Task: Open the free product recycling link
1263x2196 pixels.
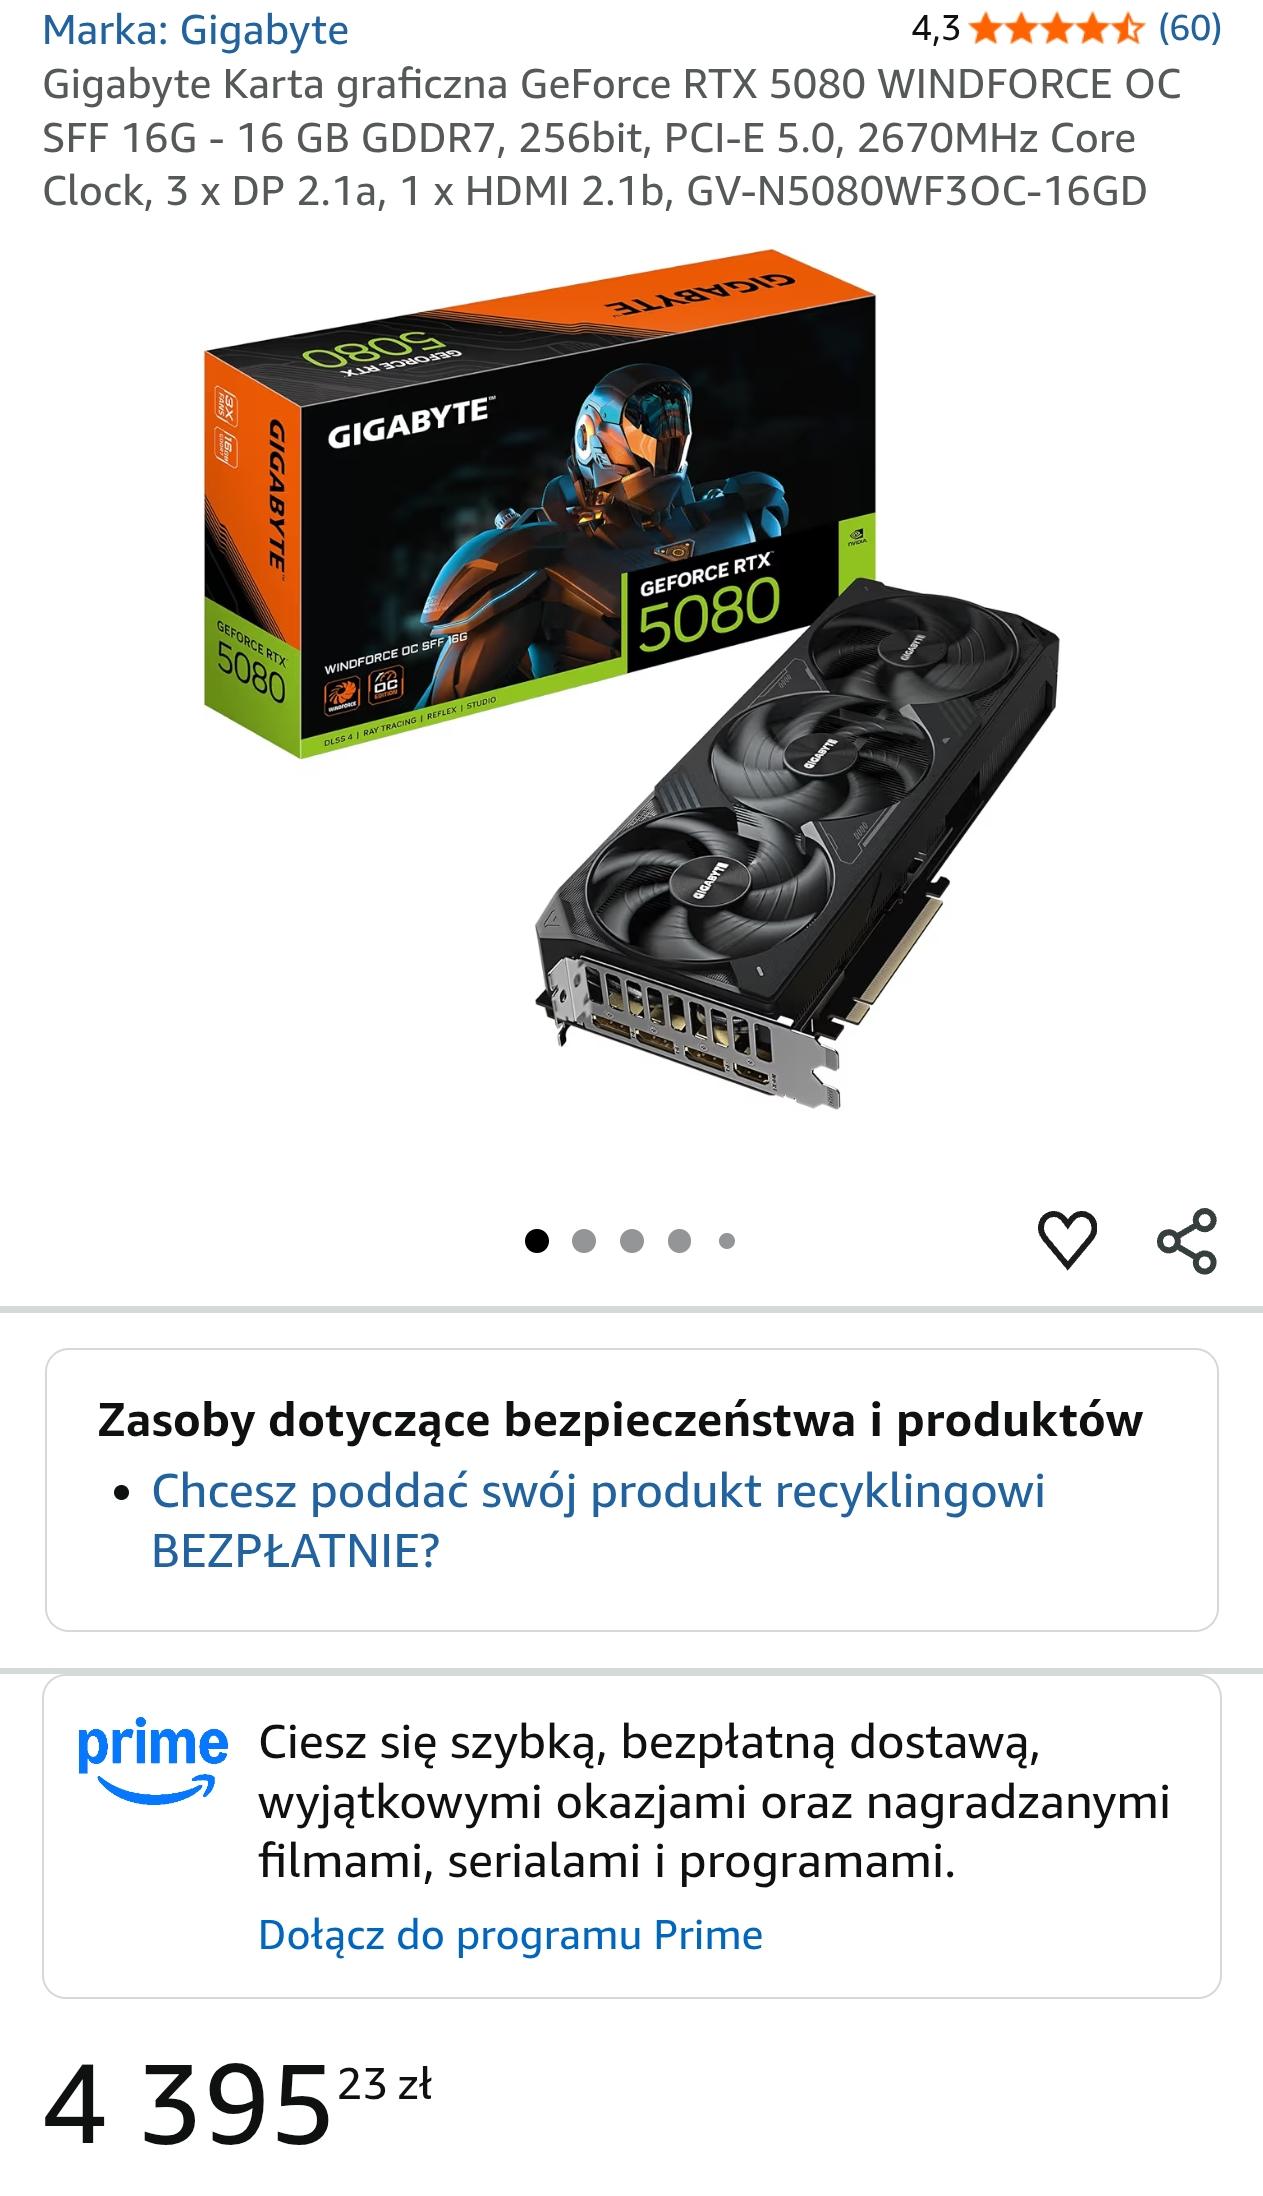Action: (598, 1521)
